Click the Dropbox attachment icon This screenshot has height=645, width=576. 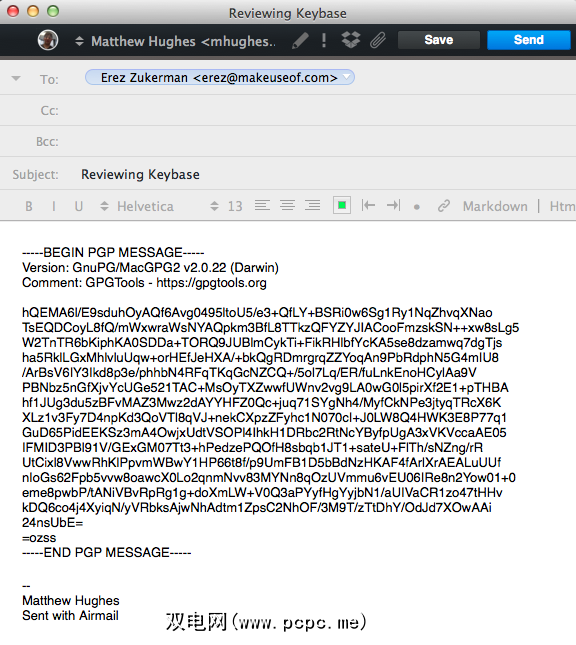click(x=351, y=40)
